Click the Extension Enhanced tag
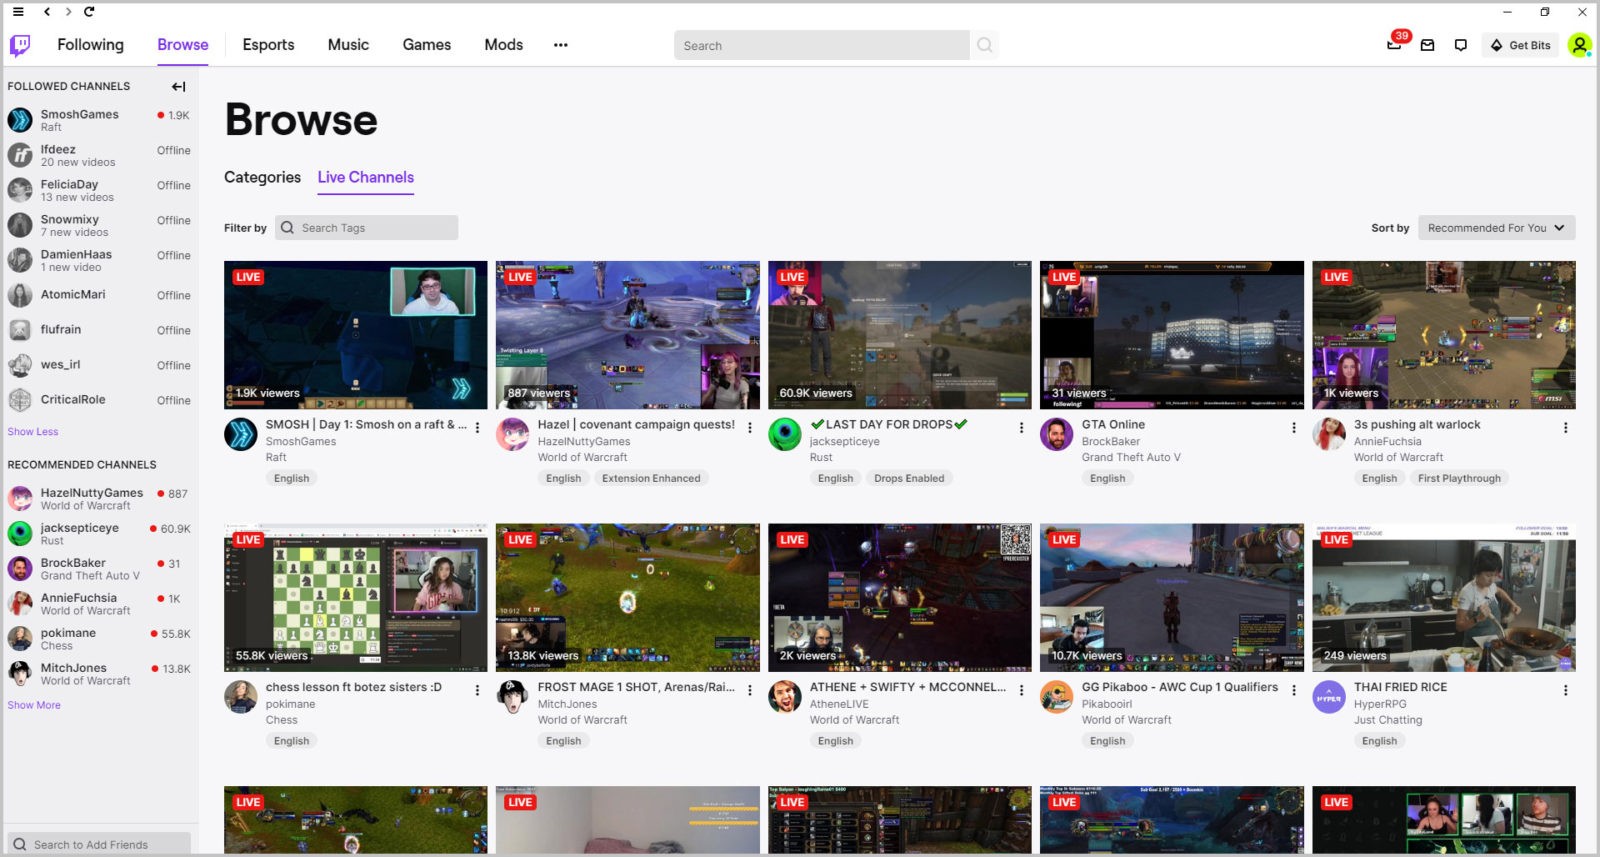1600x857 pixels. click(x=651, y=478)
